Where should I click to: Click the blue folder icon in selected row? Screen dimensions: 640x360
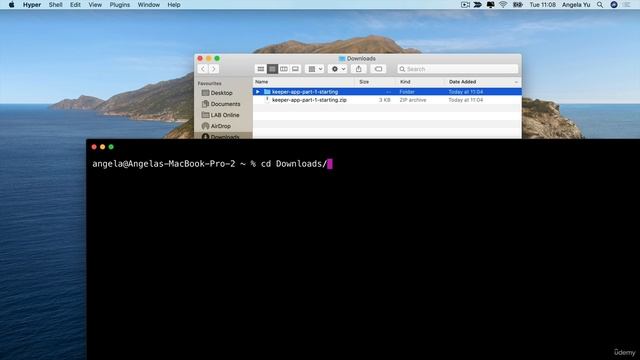coord(267,92)
